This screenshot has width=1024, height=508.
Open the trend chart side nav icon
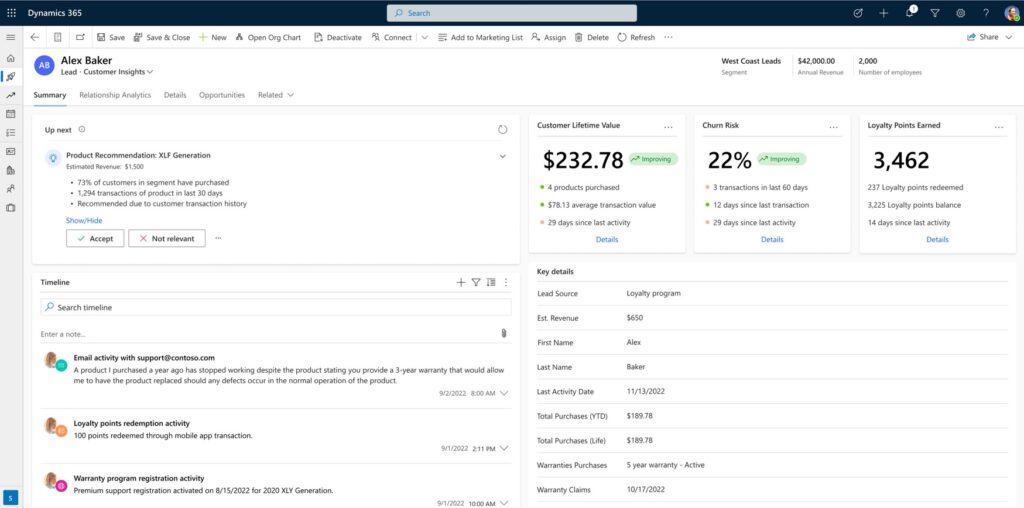[x=10, y=95]
